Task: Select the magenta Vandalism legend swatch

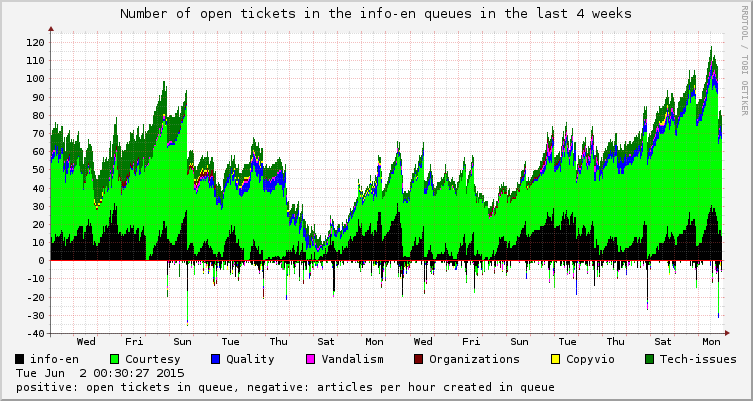Action: 311,359
